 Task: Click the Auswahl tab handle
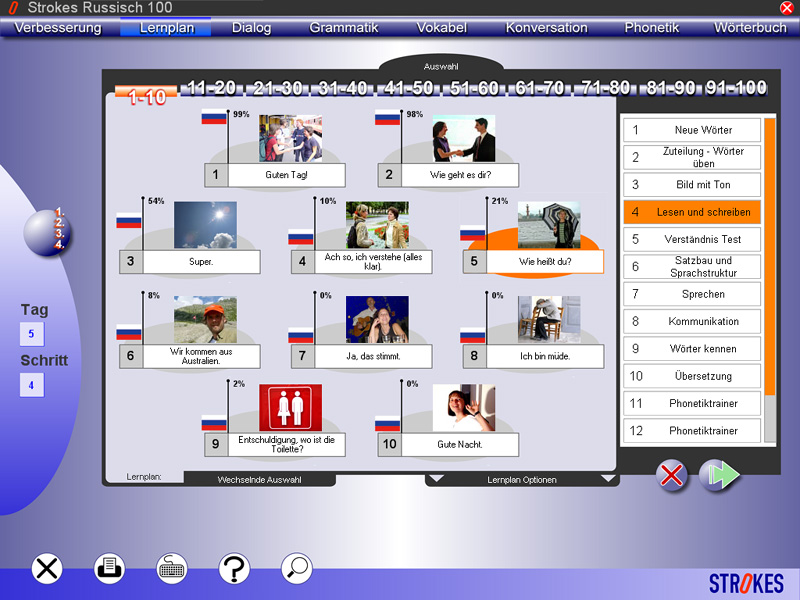click(441, 65)
